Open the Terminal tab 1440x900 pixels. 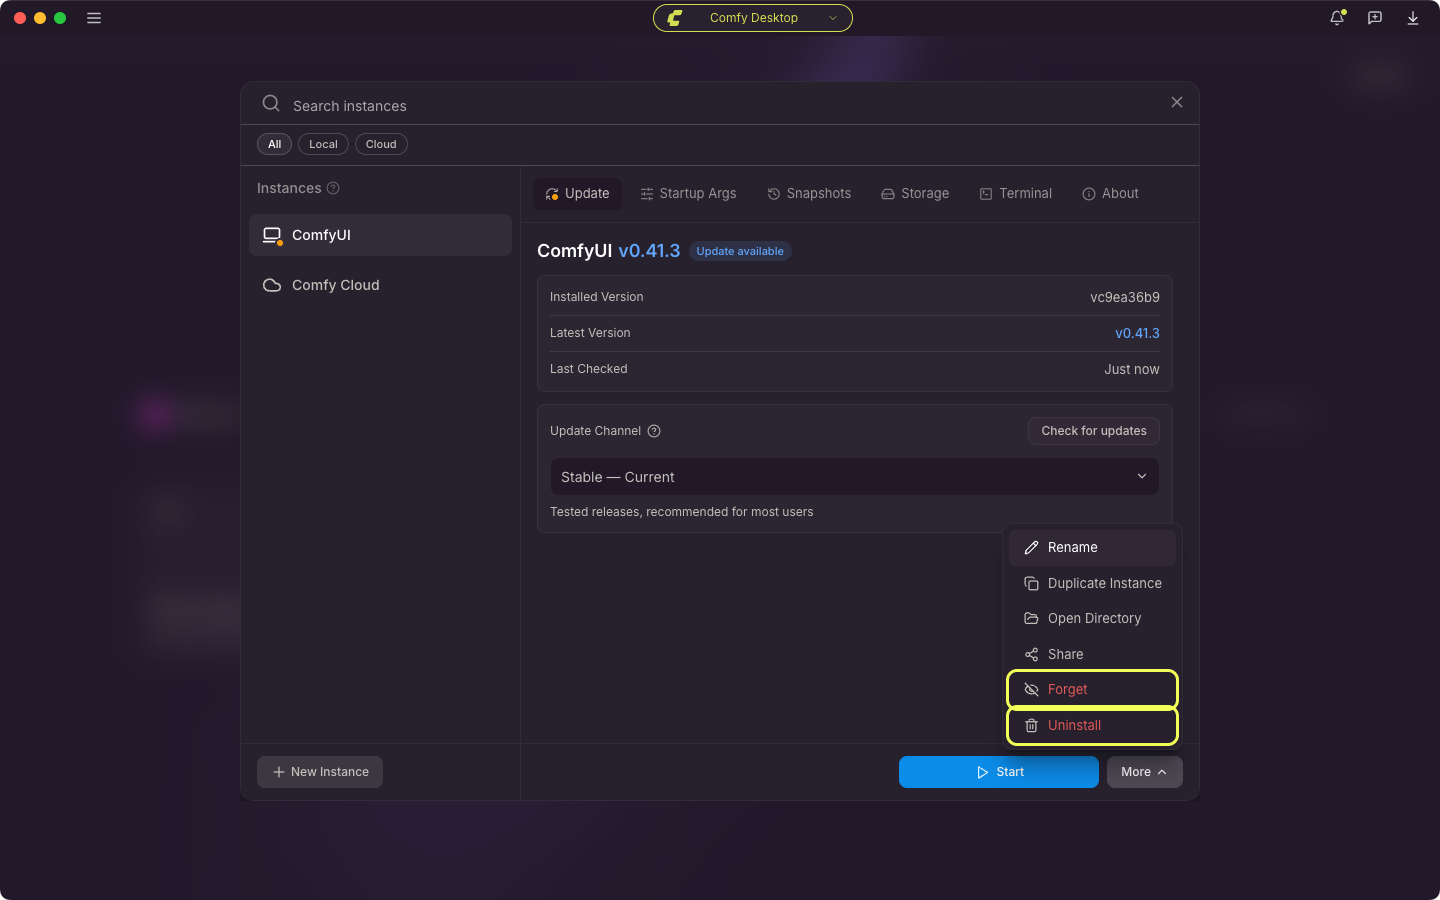[1015, 194]
